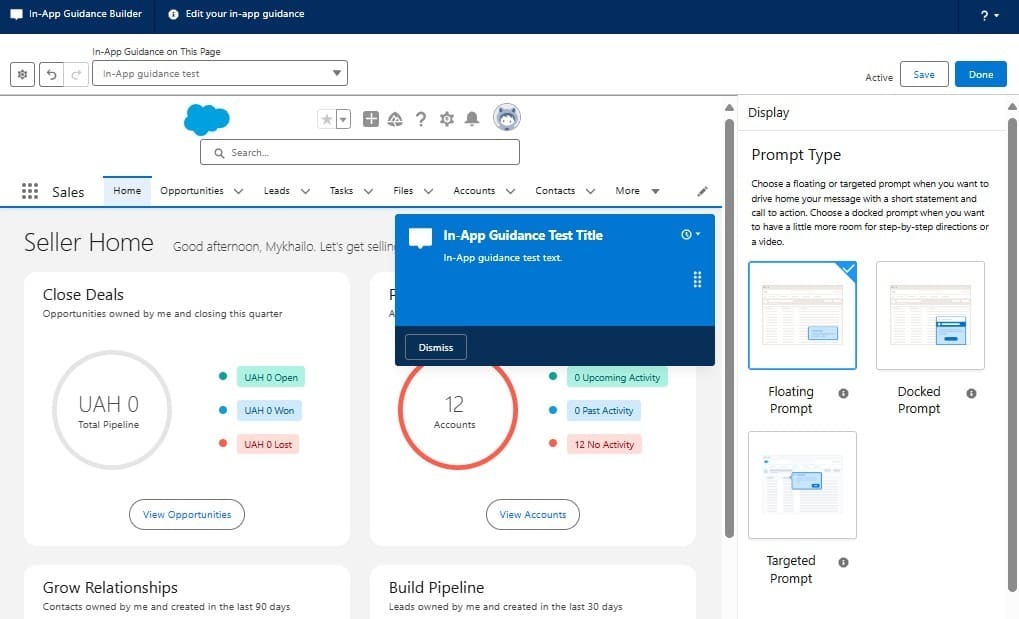Viewport: 1019px width, 619px height.
Task: Expand the Tasks tab chevron
Action: pyautogui.click(x=368, y=191)
